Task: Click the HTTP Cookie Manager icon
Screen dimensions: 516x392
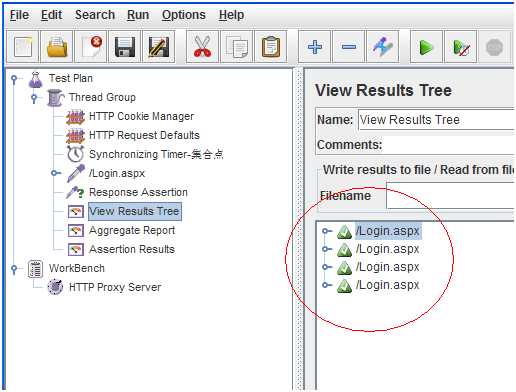Action: [x=76, y=117]
